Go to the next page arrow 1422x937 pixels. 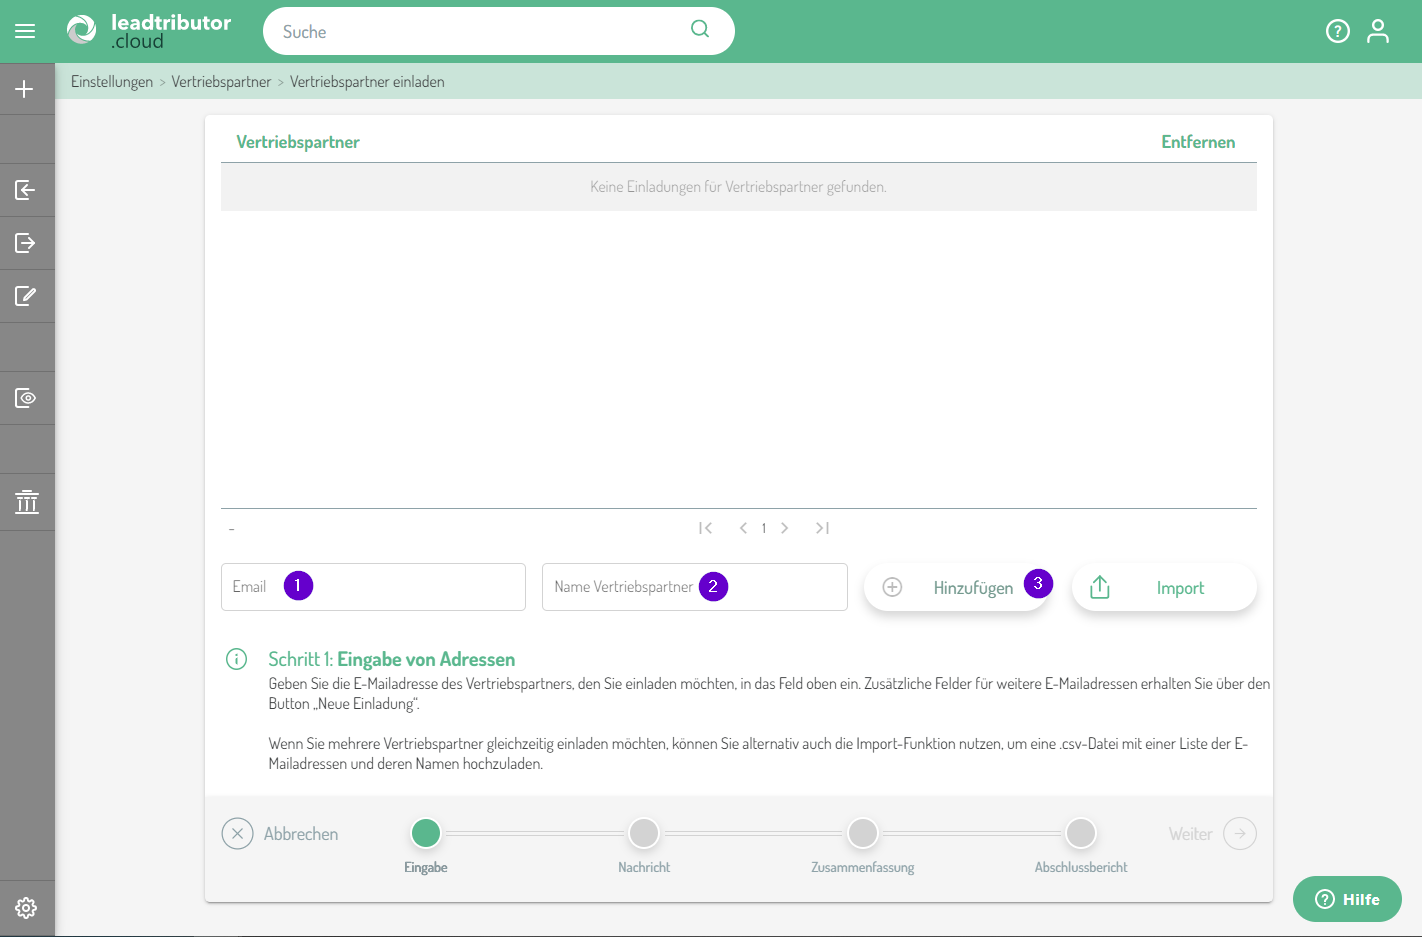coord(785,528)
